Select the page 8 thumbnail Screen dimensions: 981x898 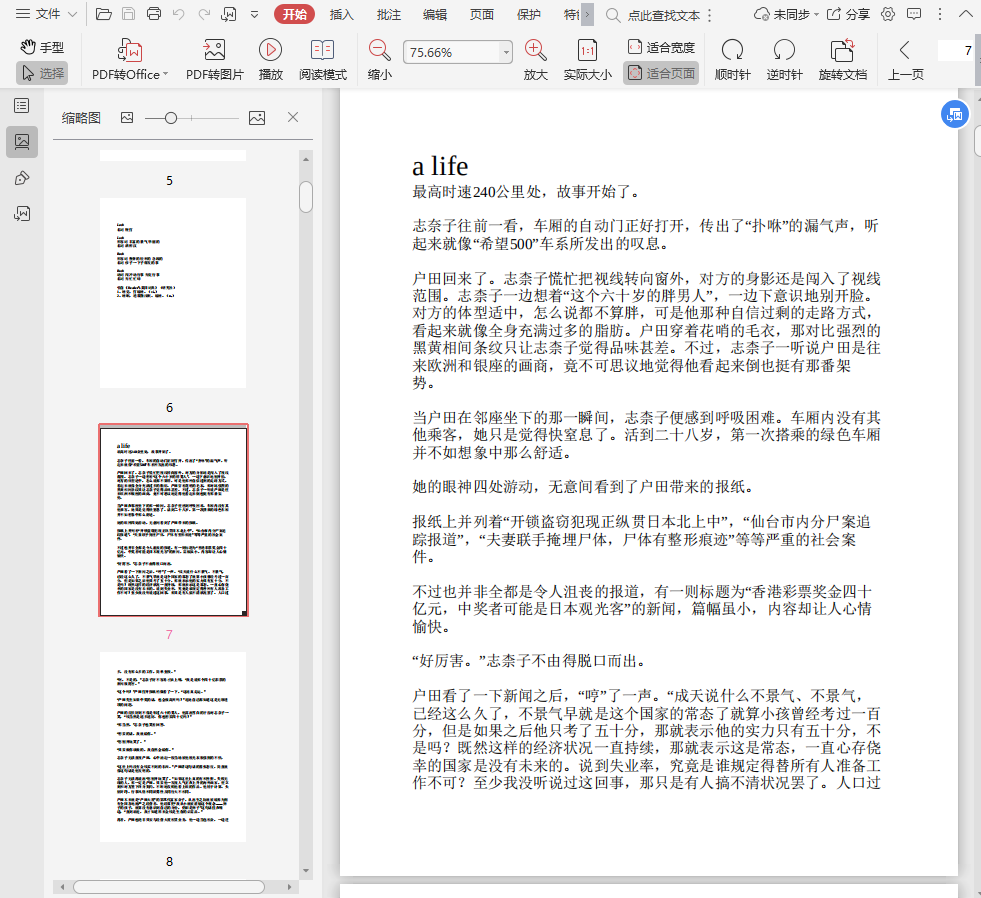click(x=173, y=747)
